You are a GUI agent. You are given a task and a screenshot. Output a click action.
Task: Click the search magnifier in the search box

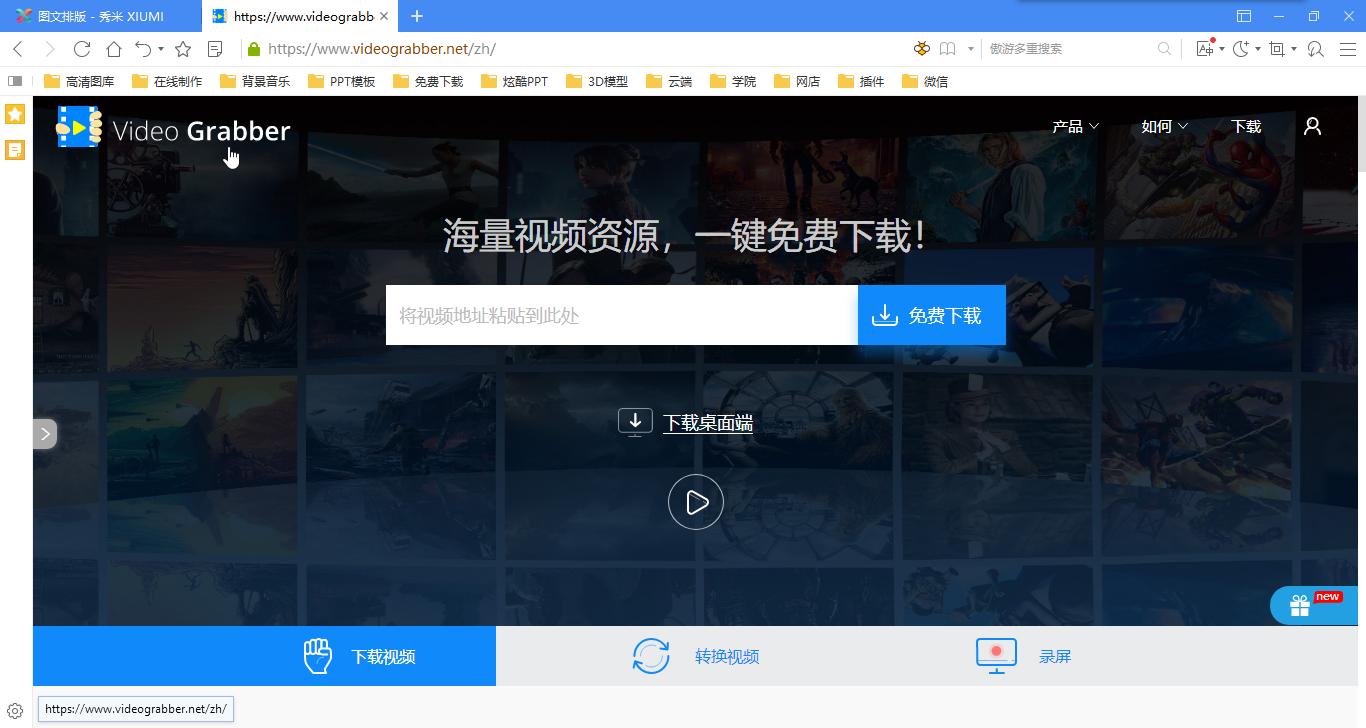(1164, 49)
